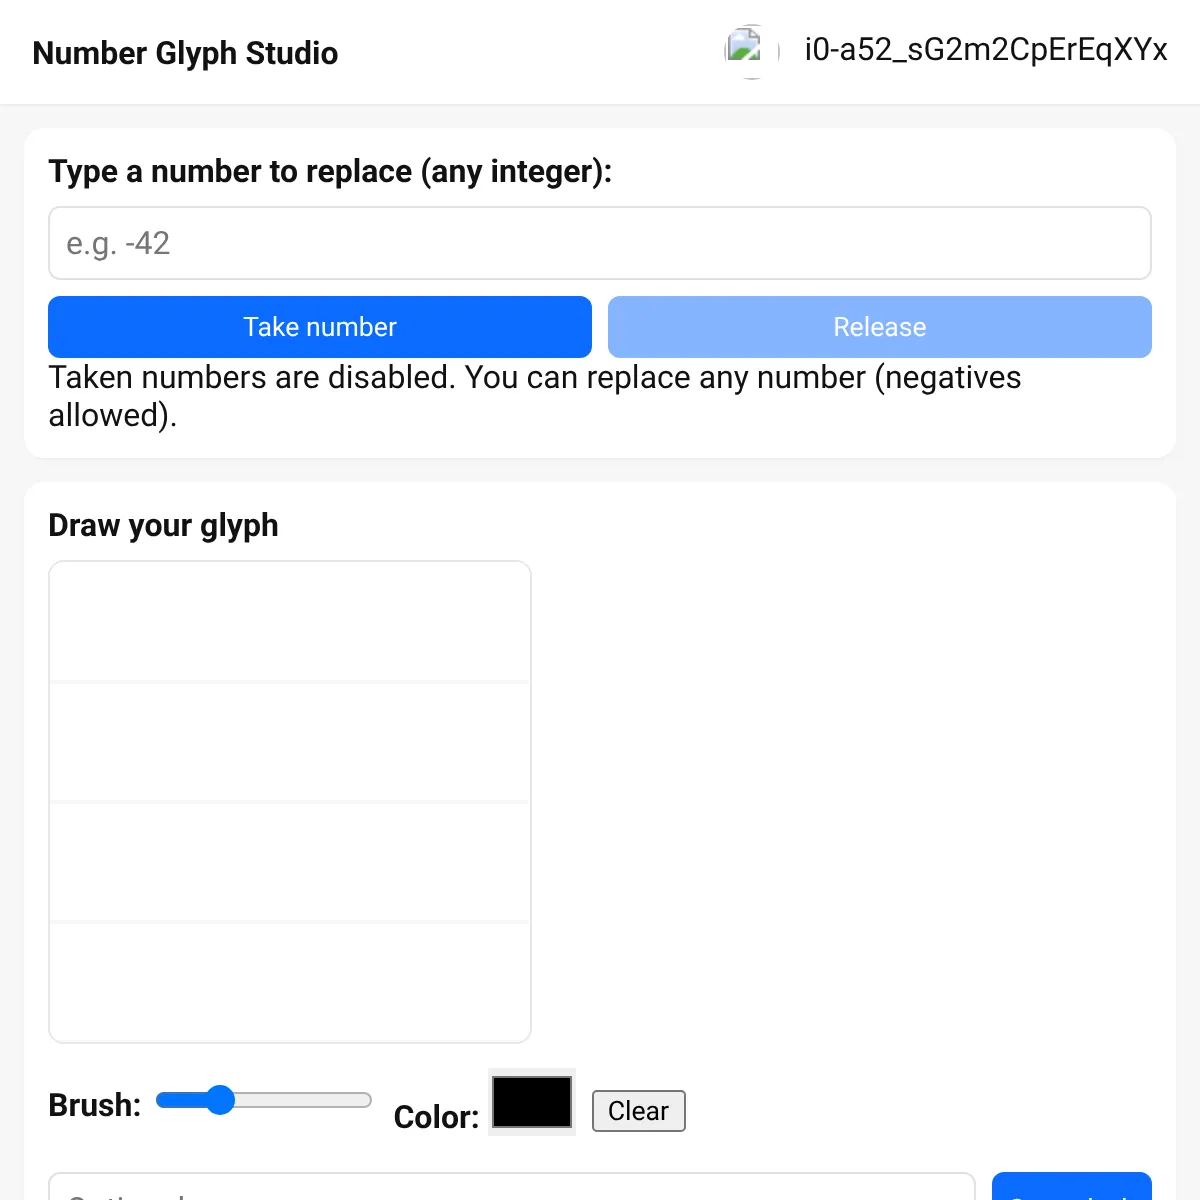Click the third band of the drawing canvas
Image resolution: width=1200 pixels, height=1200 pixels.
[x=290, y=862]
